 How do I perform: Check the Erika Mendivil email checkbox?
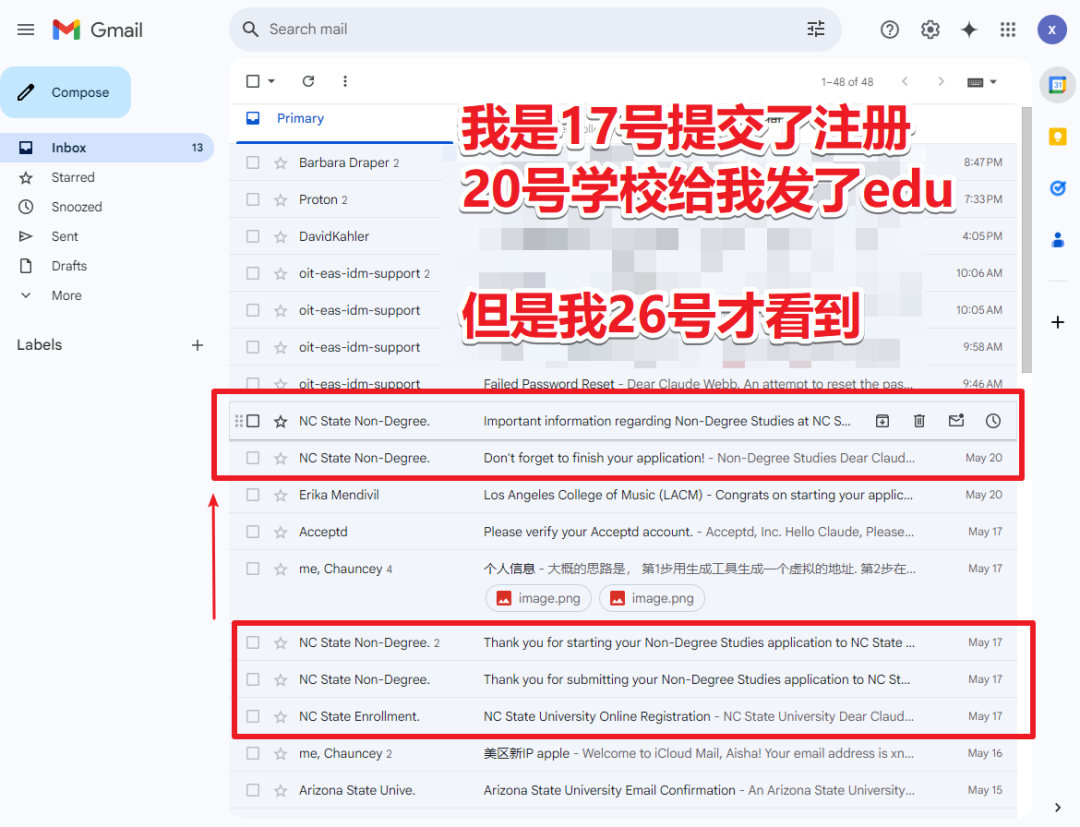[253, 494]
